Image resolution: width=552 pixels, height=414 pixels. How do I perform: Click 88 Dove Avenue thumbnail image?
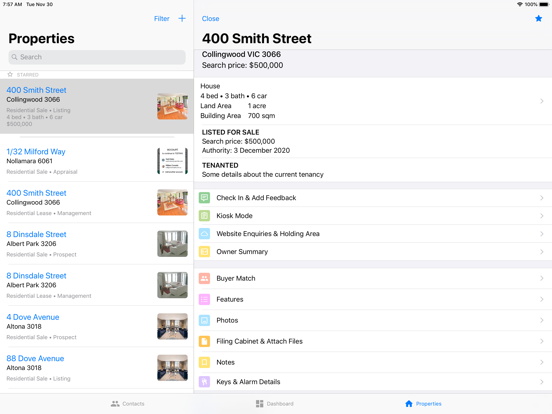click(x=172, y=368)
